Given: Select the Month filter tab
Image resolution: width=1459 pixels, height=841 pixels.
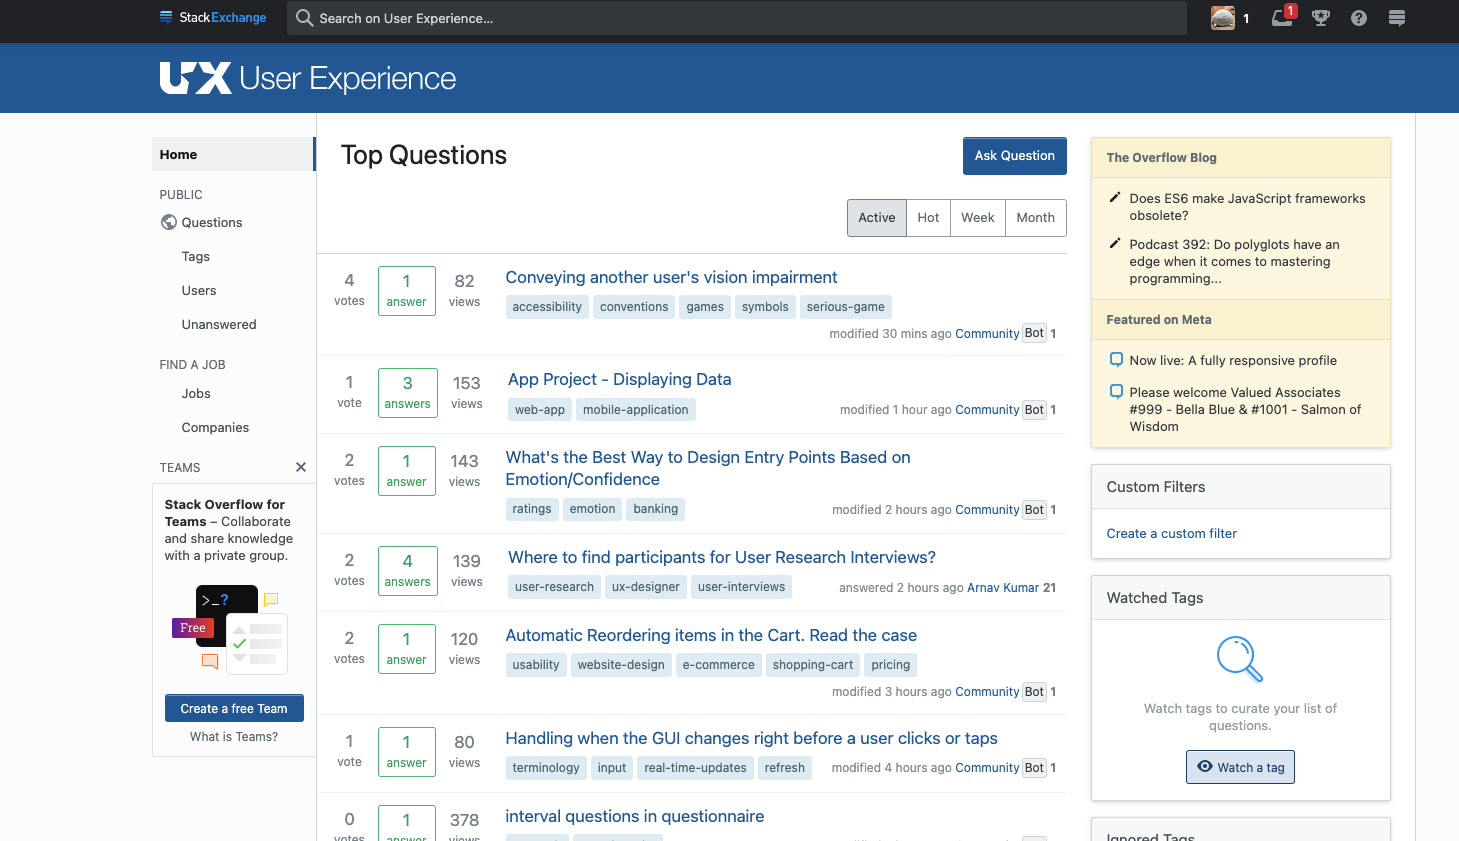Looking at the screenshot, I should click(1035, 217).
